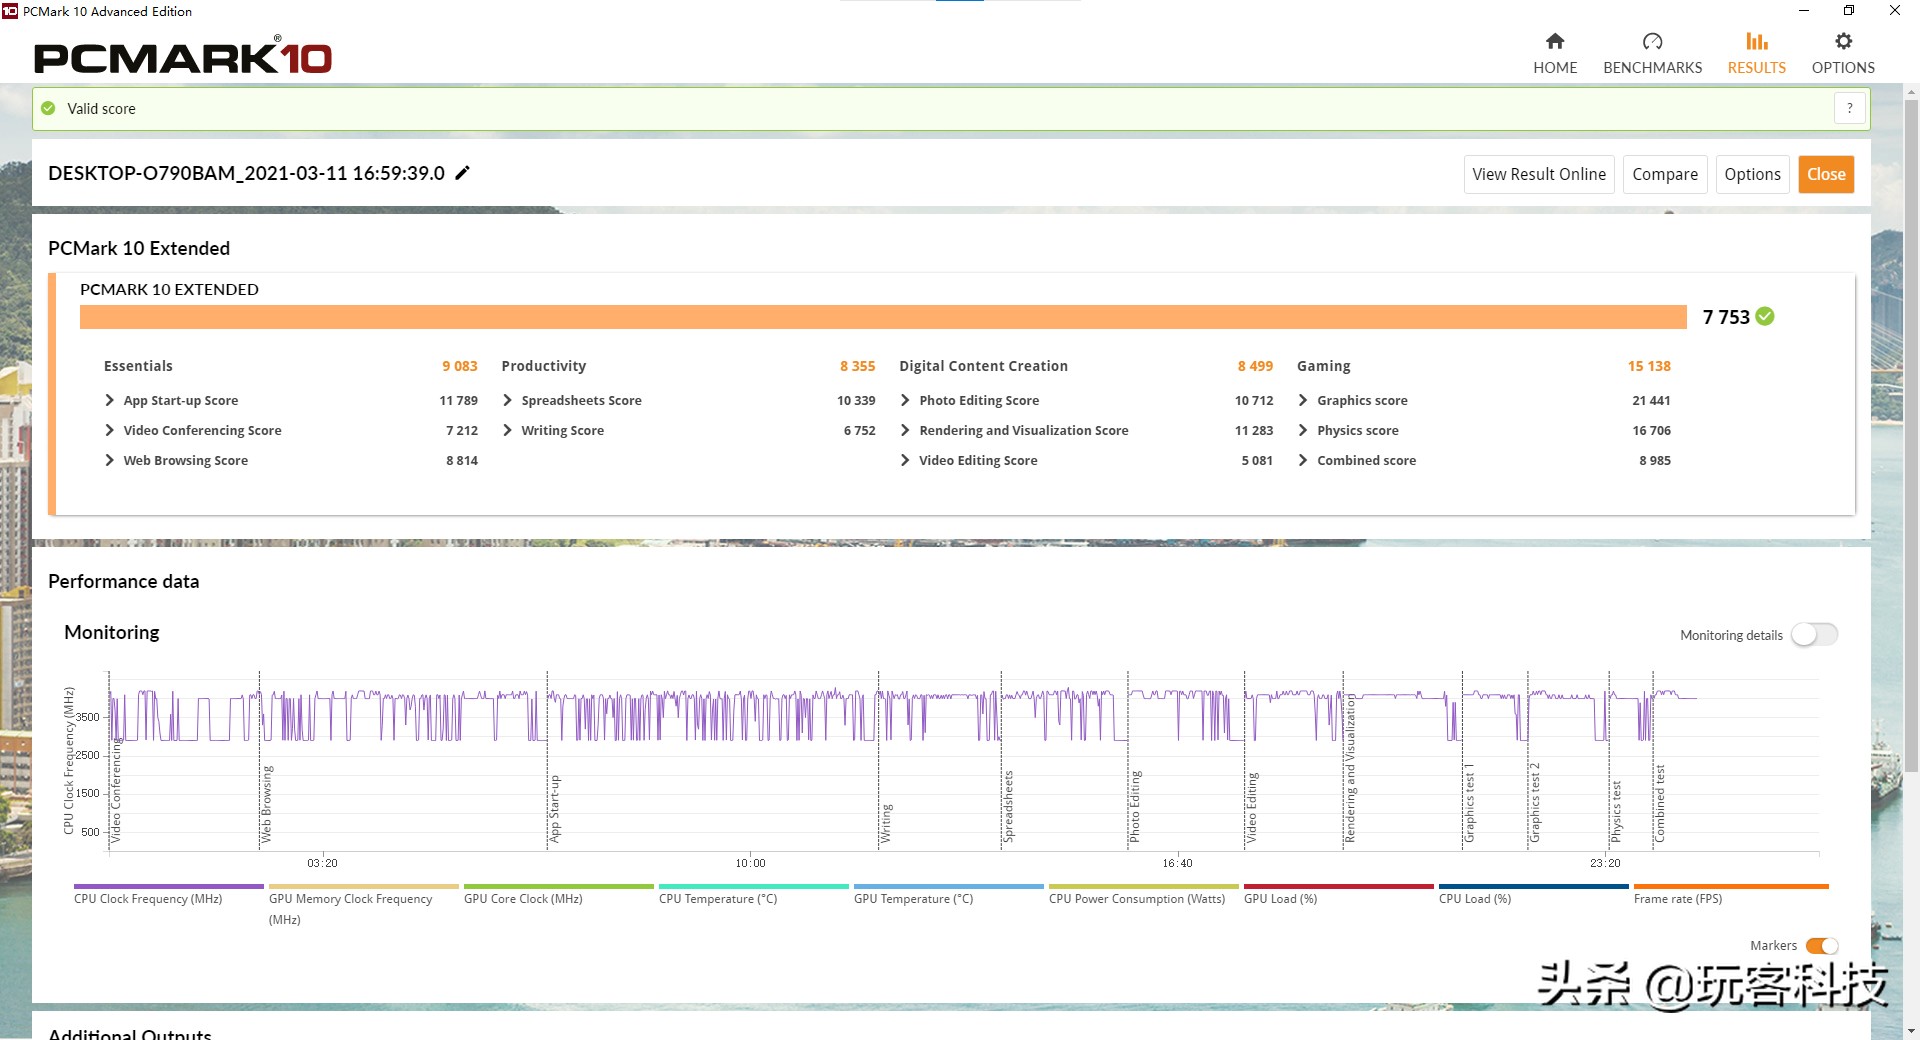Image resolution: width=1920 pixels, height=1040 pixels.
Task: Expand the App Start-up Score row
Action: coord(110,400)
